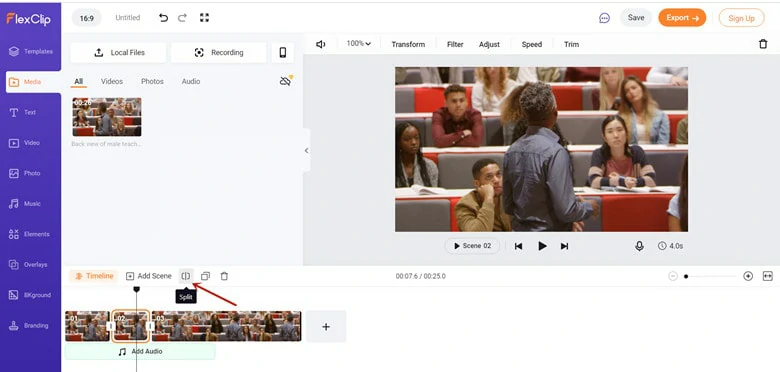Click the timeline zoom slider handle
Image resolution: width=780 pixels, height=372 pixels.
(x=686, y=276)
